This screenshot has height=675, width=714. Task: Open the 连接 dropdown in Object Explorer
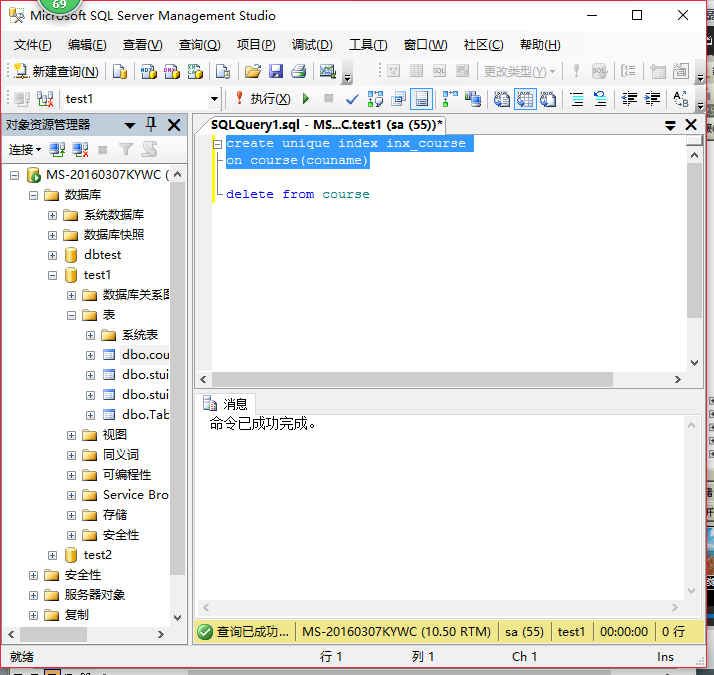tap(25, 149)
